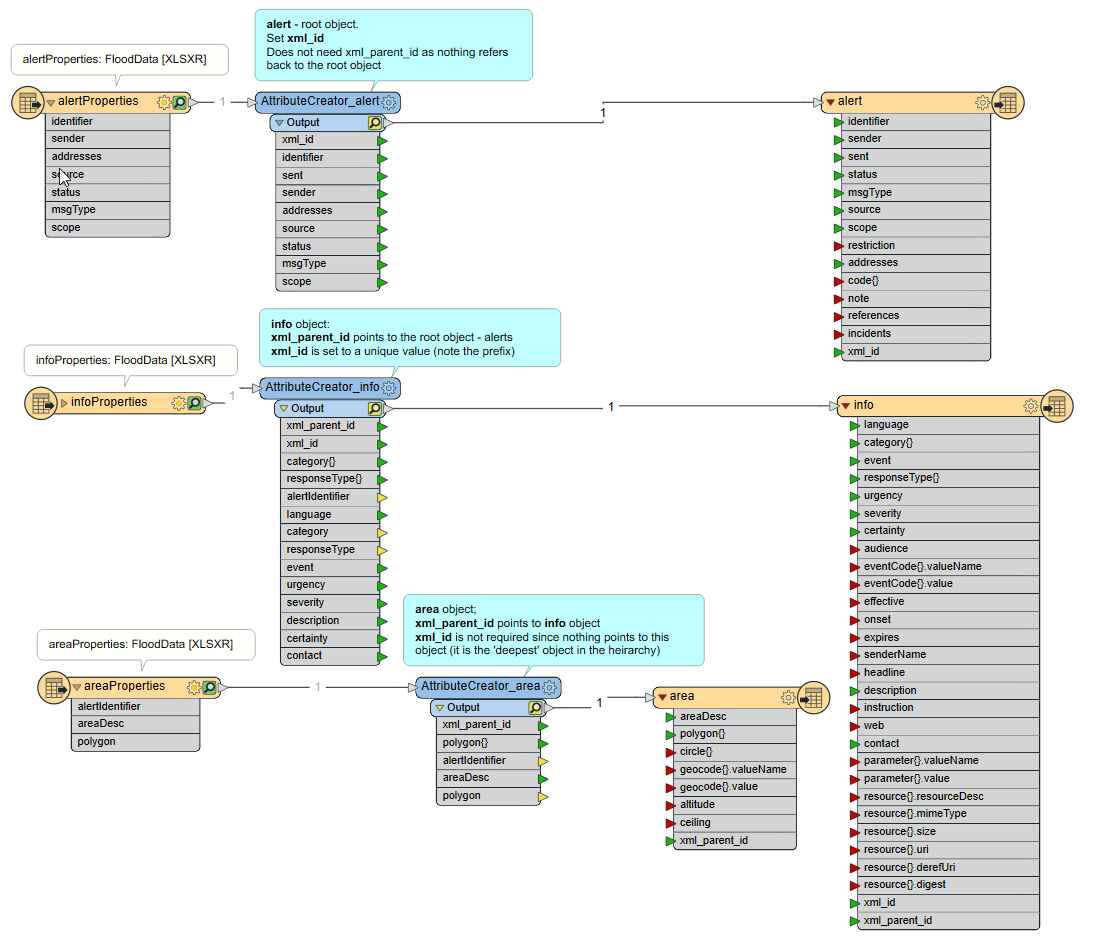Click the feature table icon beside alertProperties

(x=27, y=101)
